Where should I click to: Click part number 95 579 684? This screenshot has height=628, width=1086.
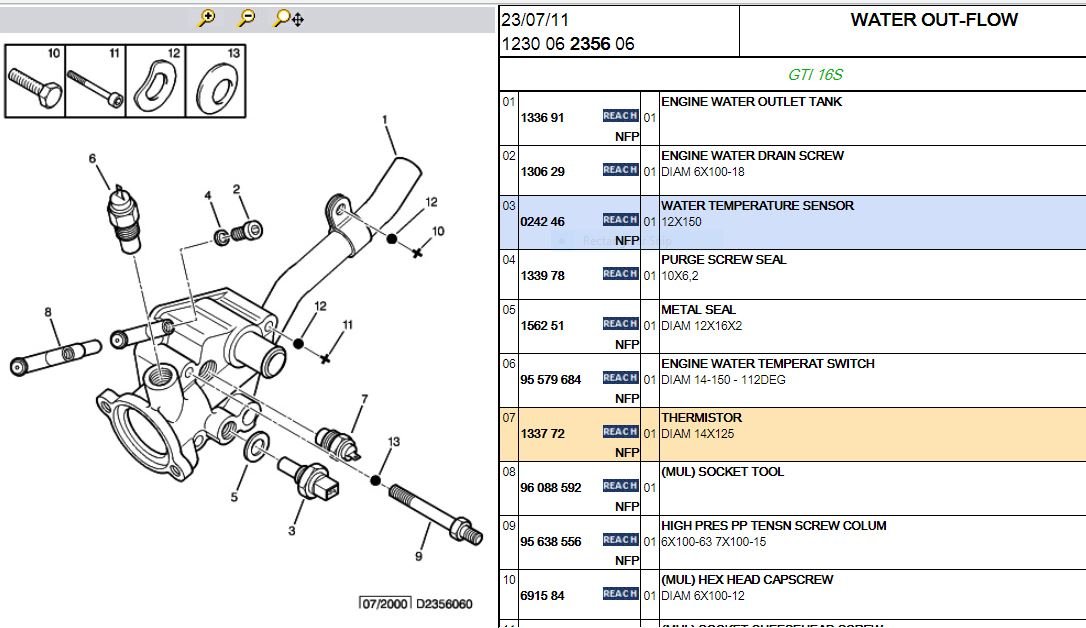click(551, 379)
